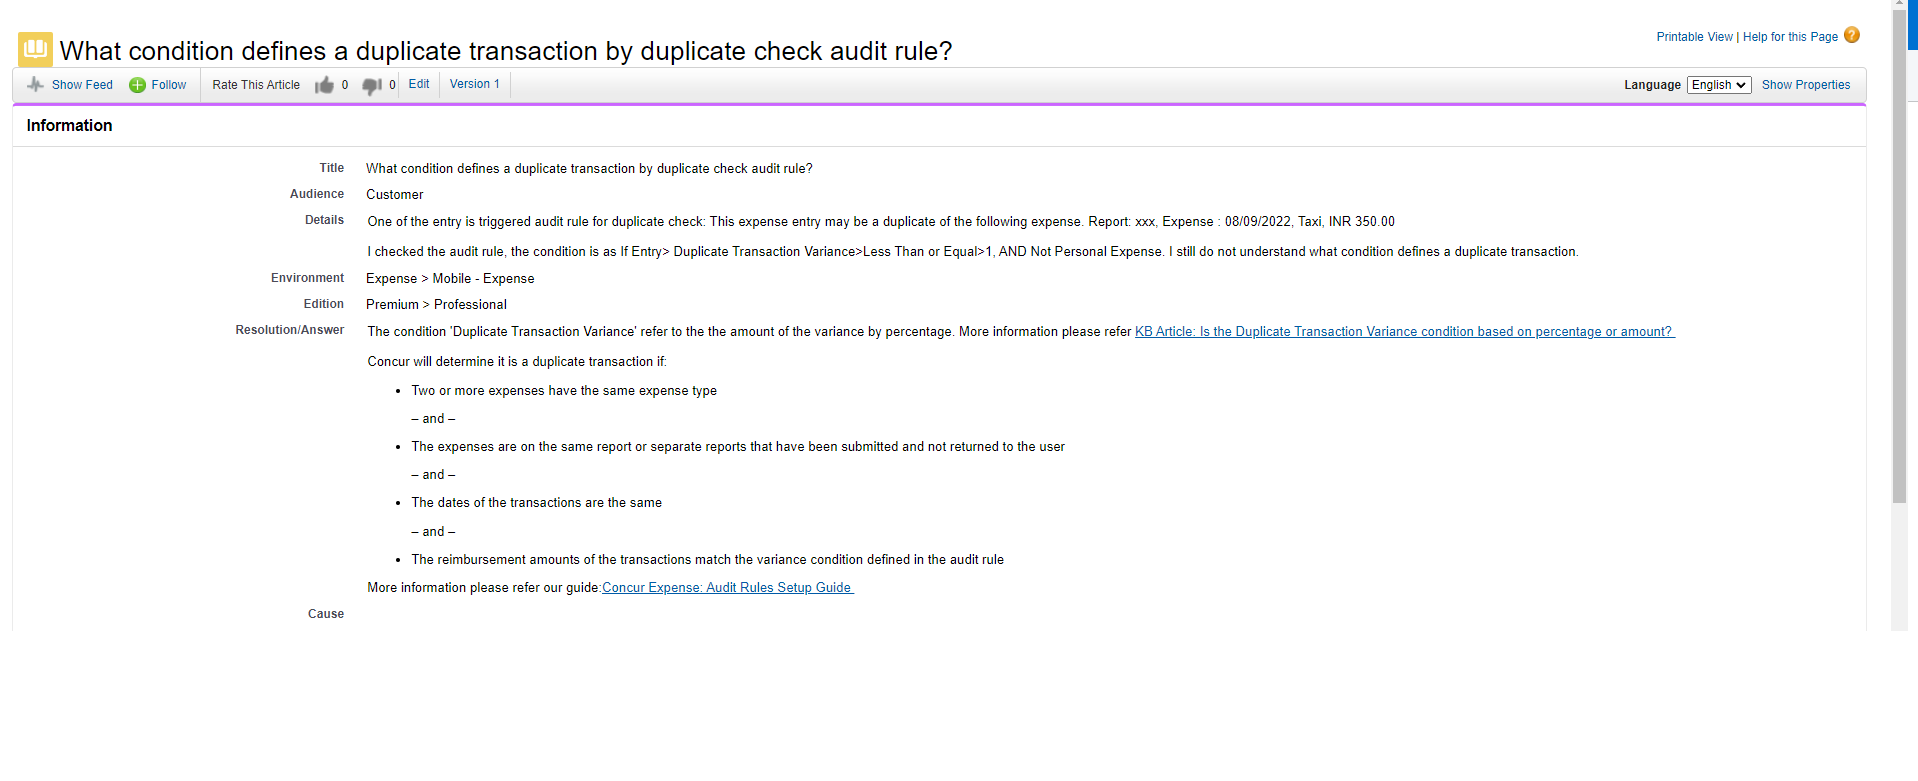Click the 'Audience' field label
Image resolution: width=1918 pixels, height=781 pixels.
317,194
